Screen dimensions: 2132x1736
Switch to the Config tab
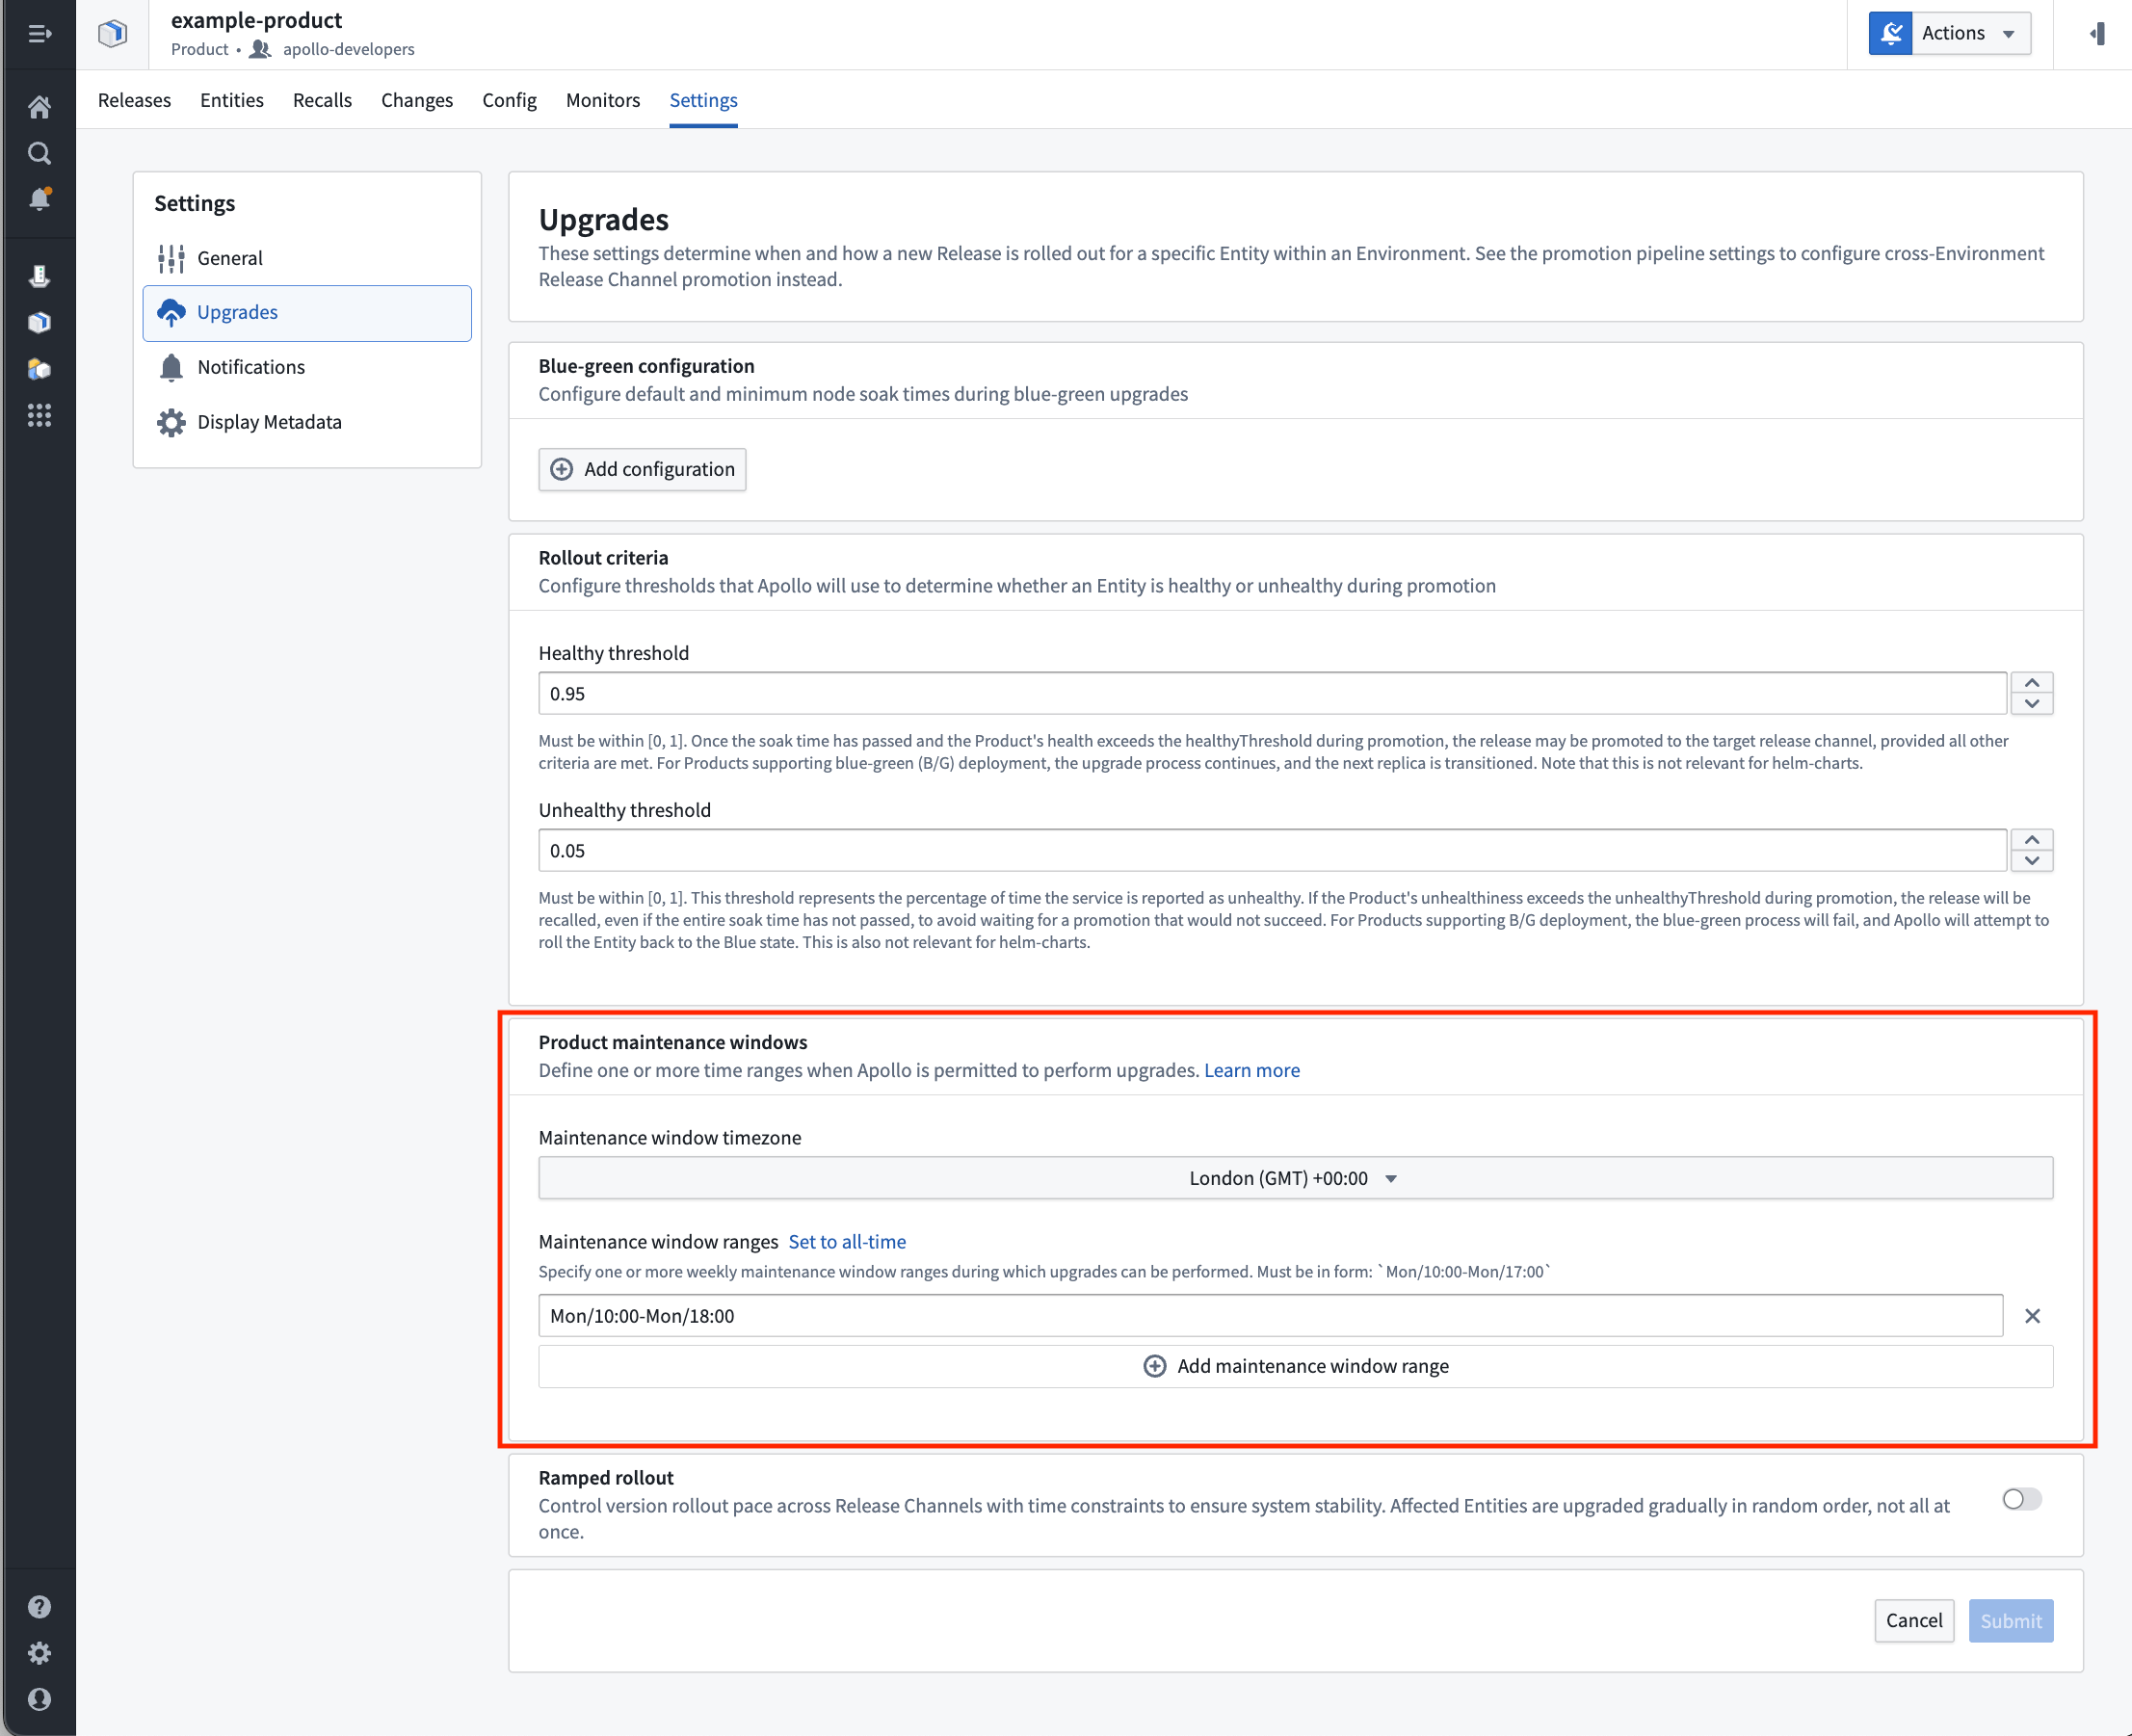tap(509, 100)
